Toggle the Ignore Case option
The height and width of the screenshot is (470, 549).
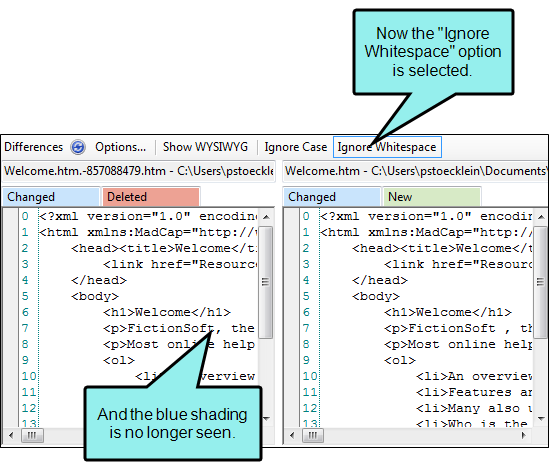(x=296, y=147)
